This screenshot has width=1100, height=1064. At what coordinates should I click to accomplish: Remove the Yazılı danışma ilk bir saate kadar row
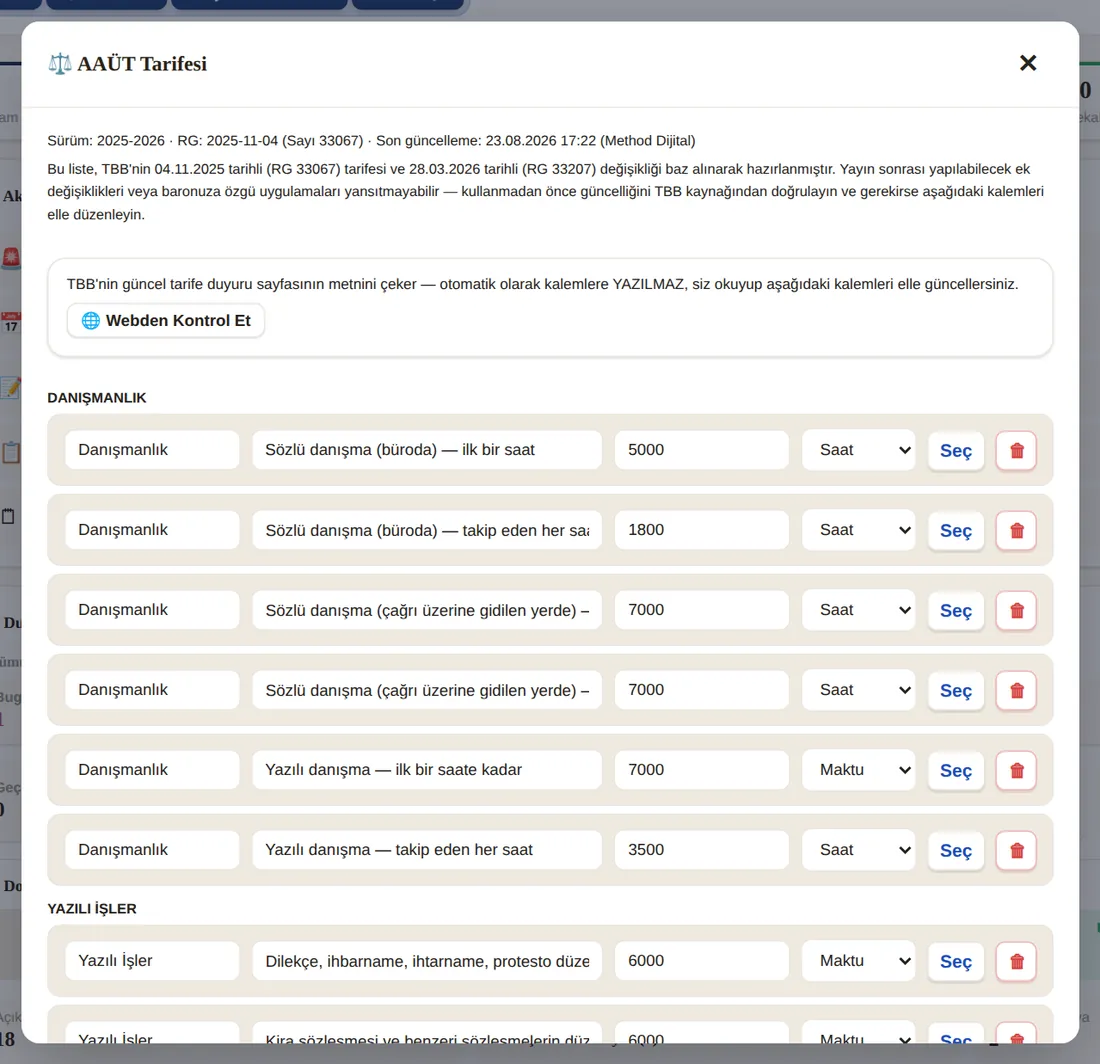(1016, 770)
